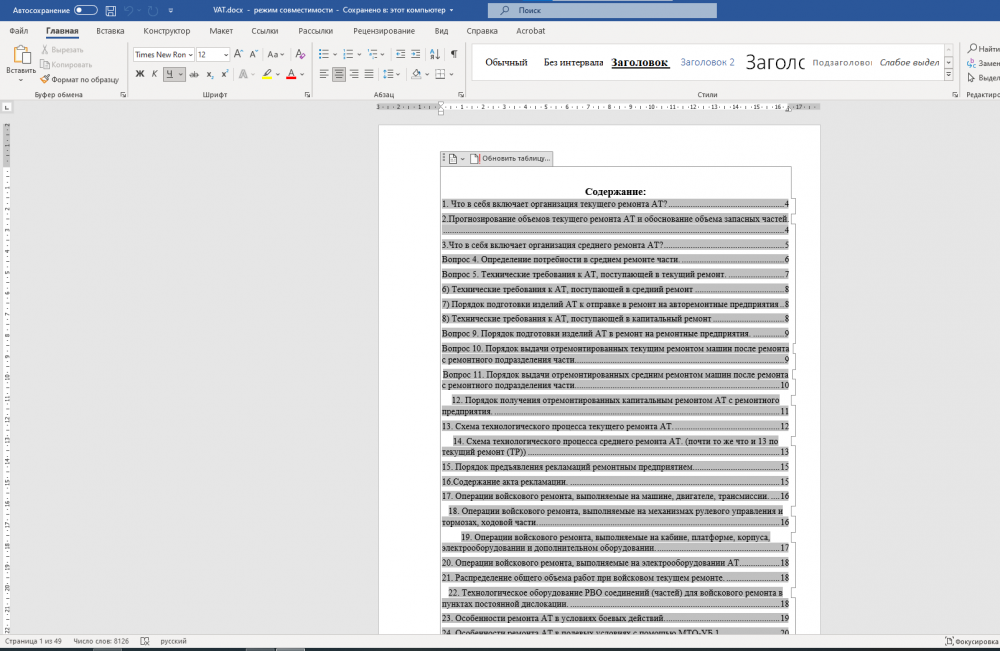Click the multilevel list icon
The width and height of the screenshot is (1000, 651).
click(x=373, y=54)
